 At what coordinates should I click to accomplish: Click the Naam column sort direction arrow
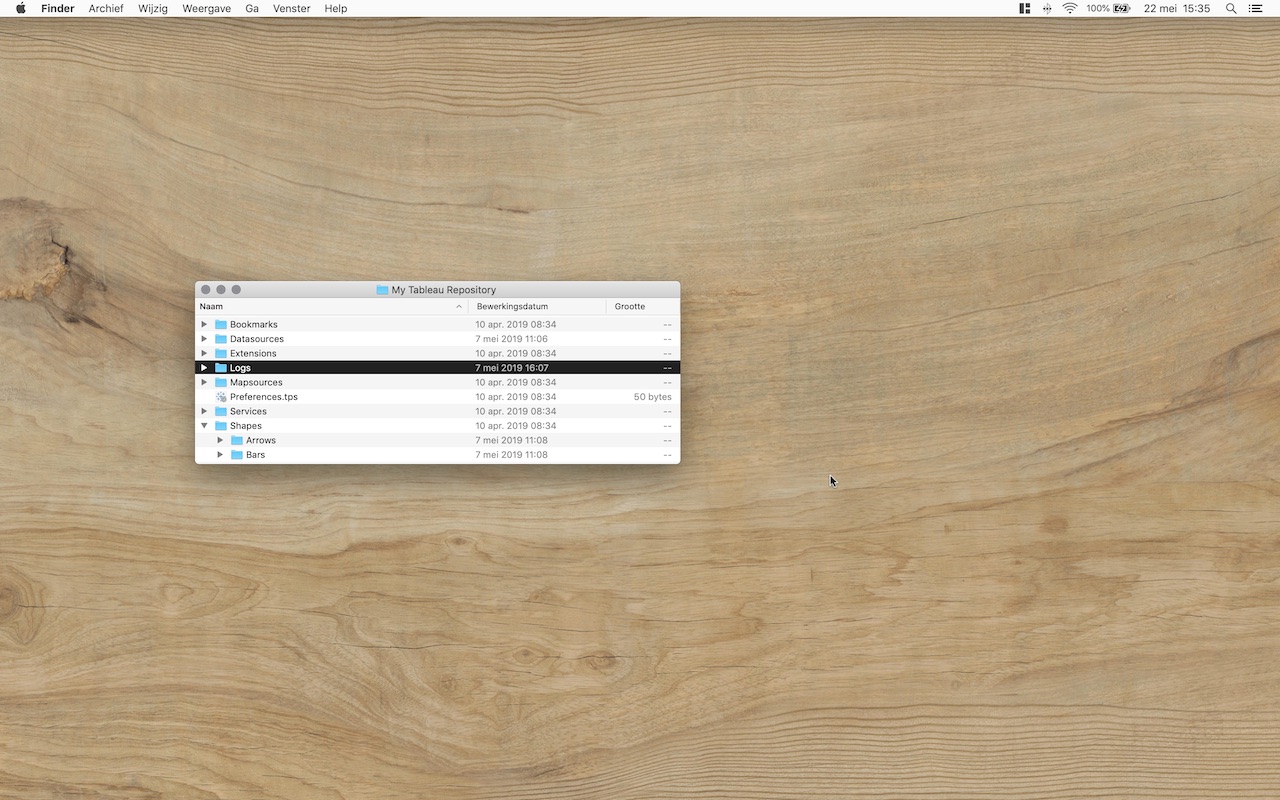(459, 306)
